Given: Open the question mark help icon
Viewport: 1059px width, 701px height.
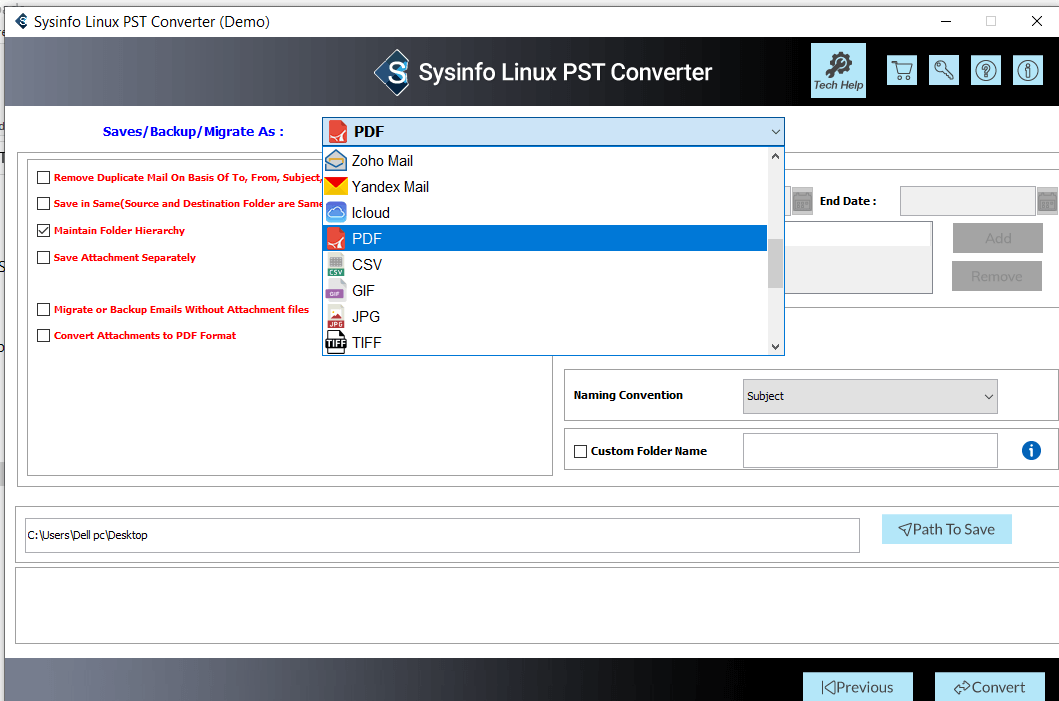Looking at the screenshot, I should pos(985,71).
